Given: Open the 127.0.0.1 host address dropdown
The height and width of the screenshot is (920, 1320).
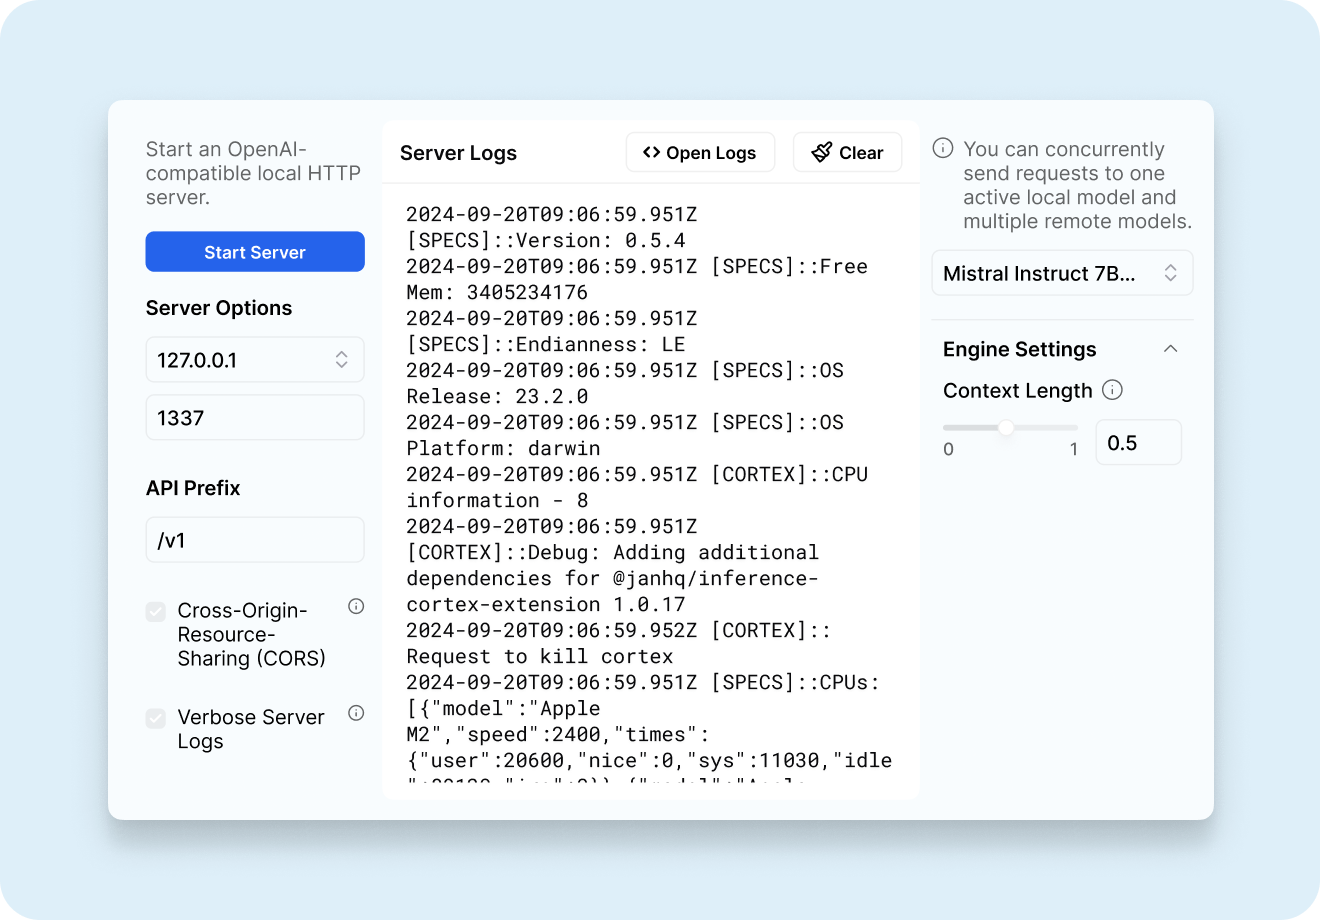Looking at the screenshot, I should click(x=254, y=360).
